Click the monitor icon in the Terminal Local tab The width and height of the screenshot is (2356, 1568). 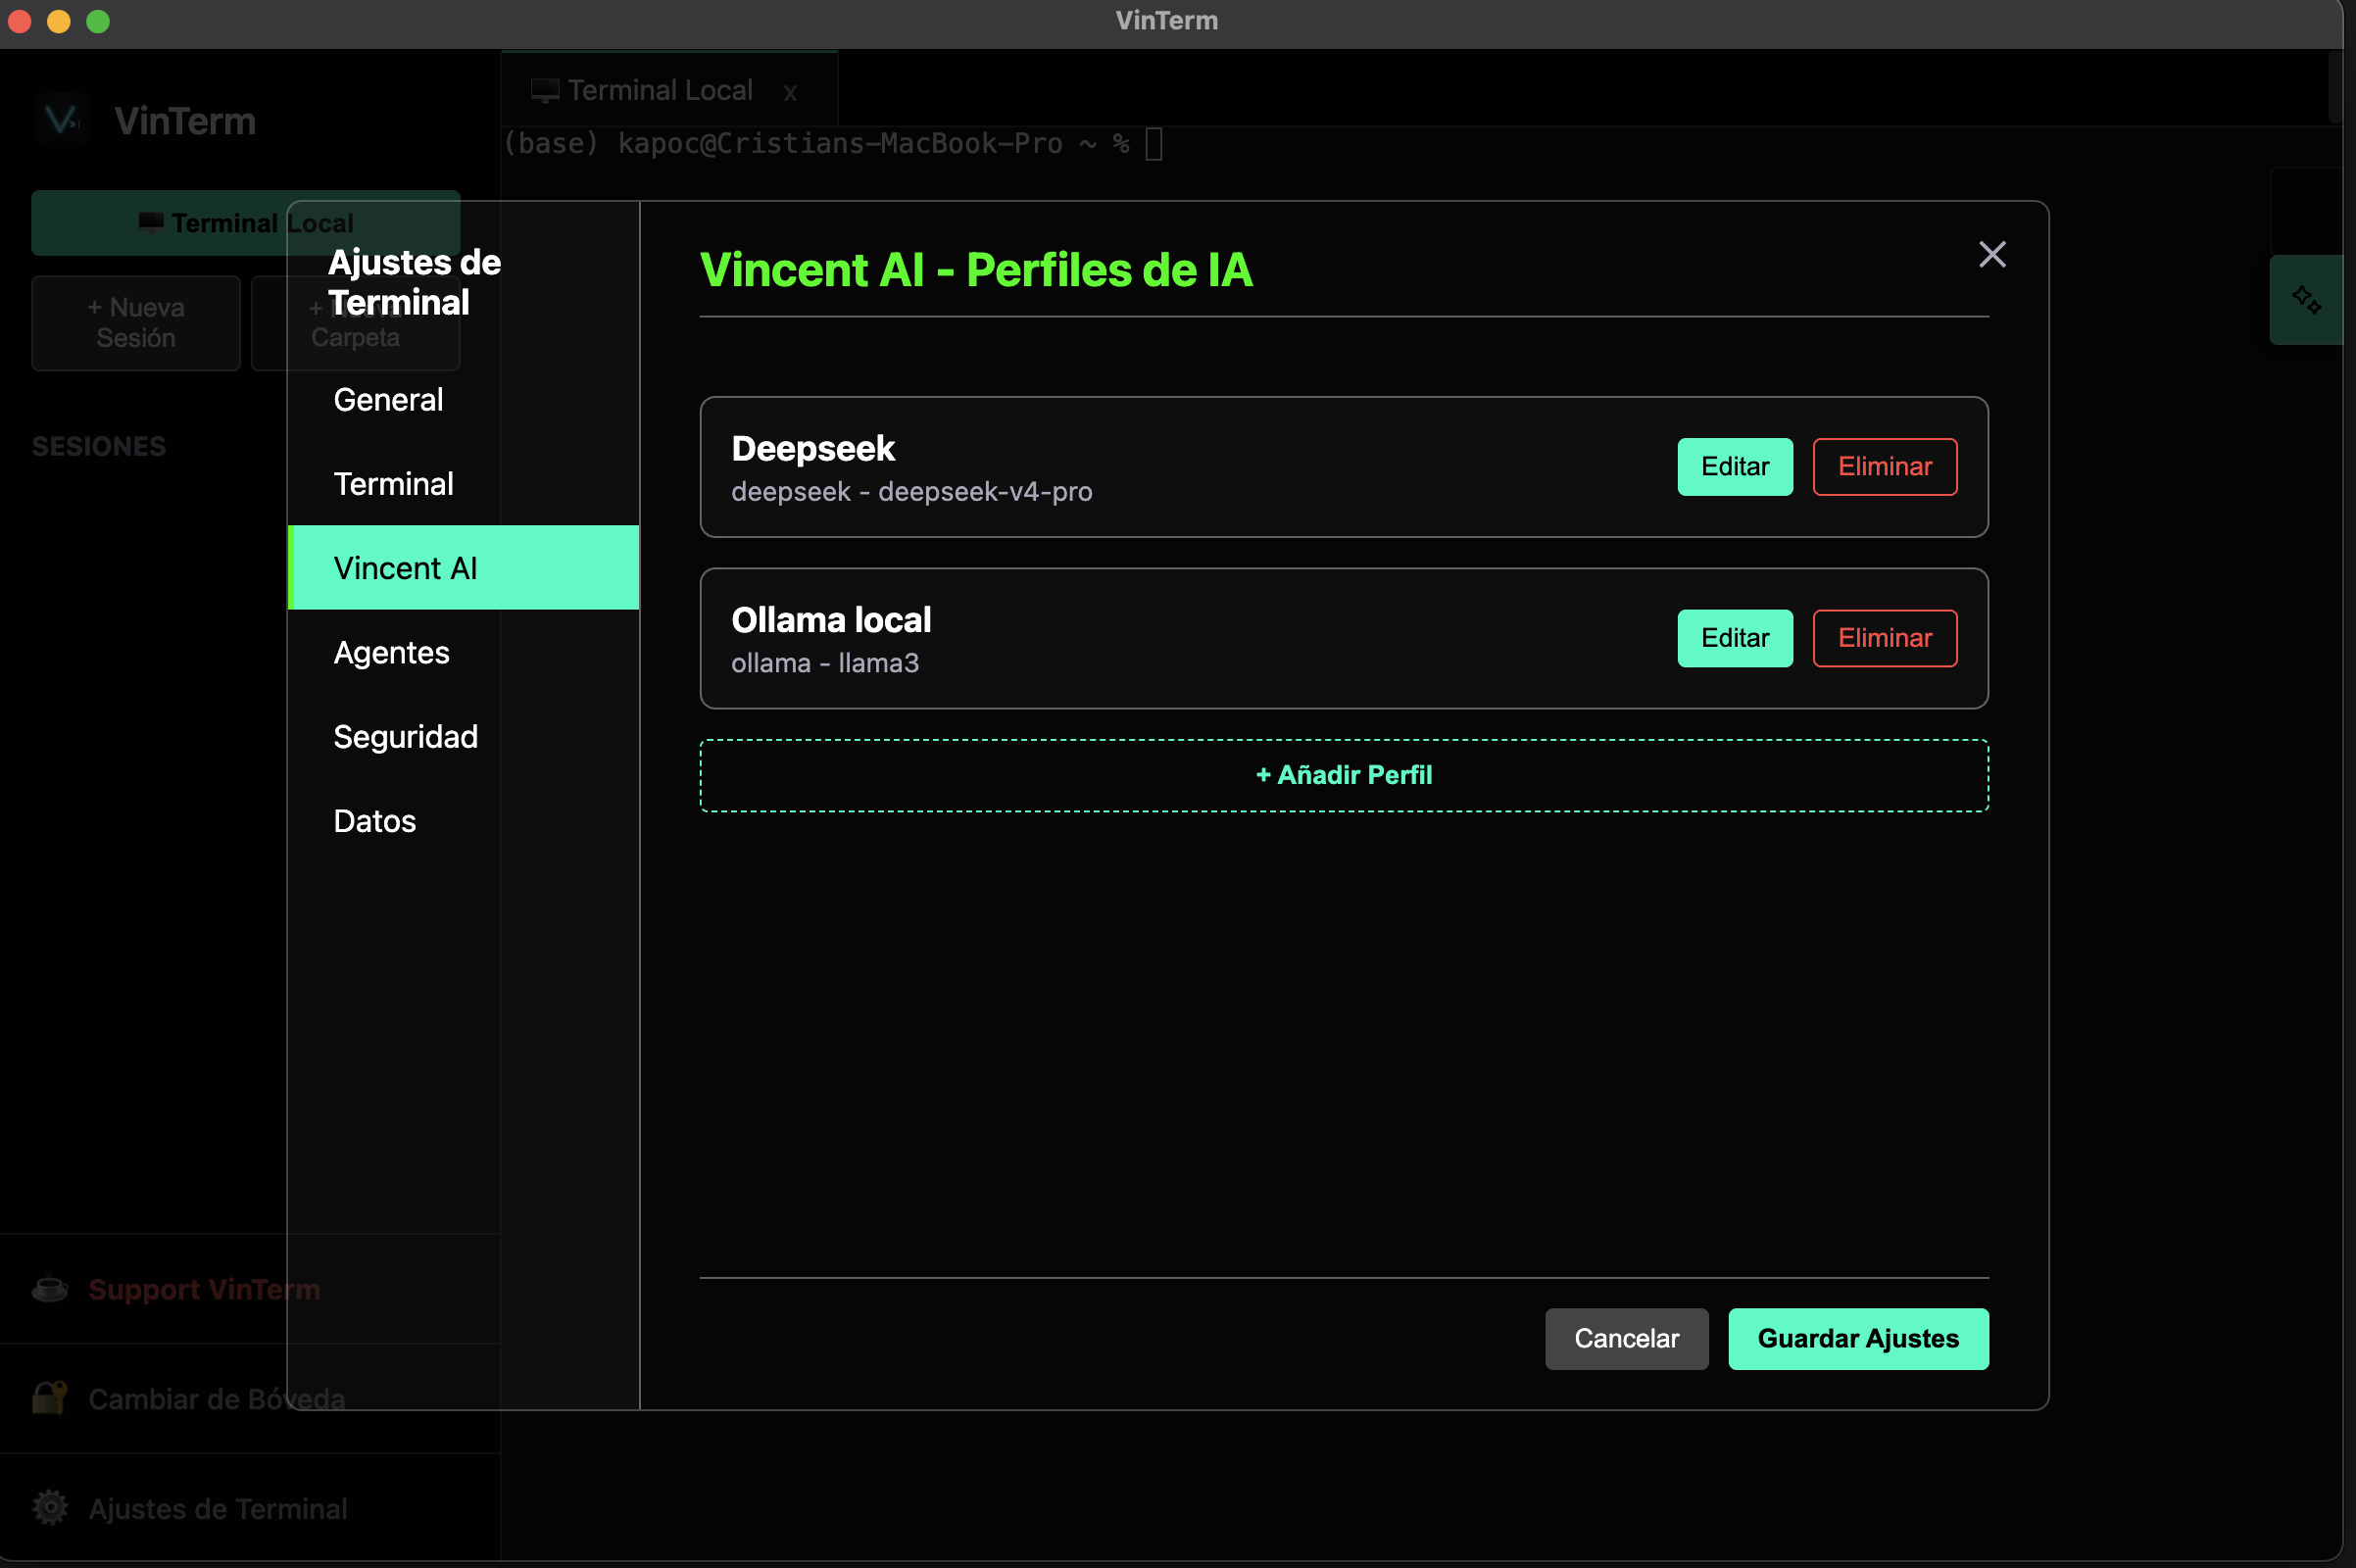tap(545, 91)
